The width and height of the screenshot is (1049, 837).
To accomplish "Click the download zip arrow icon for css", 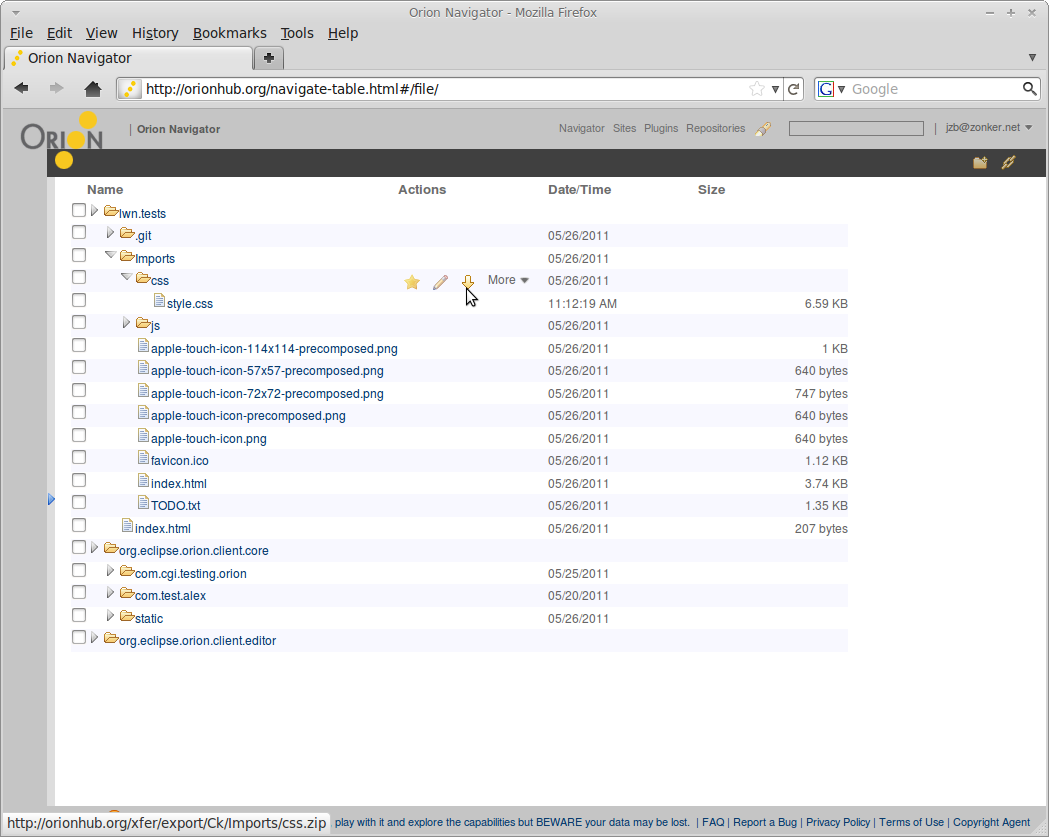I will pos(468,282).
